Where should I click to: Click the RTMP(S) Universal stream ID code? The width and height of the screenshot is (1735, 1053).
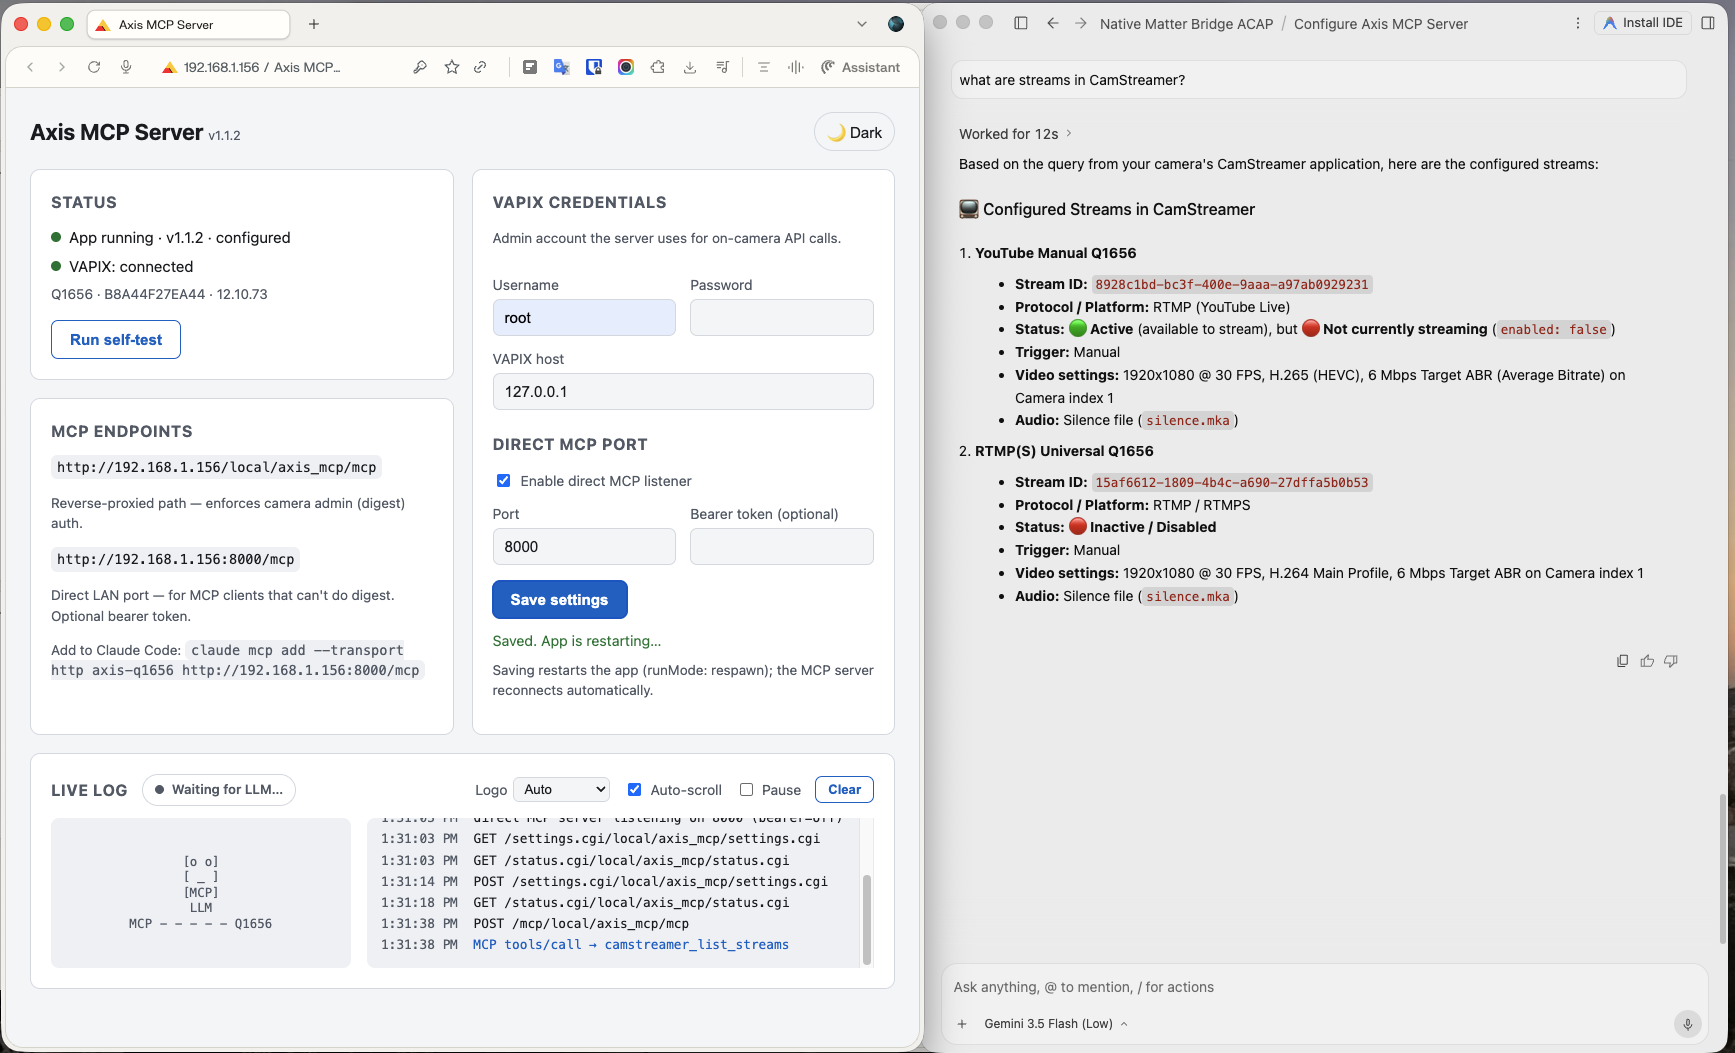(1232, 483)
